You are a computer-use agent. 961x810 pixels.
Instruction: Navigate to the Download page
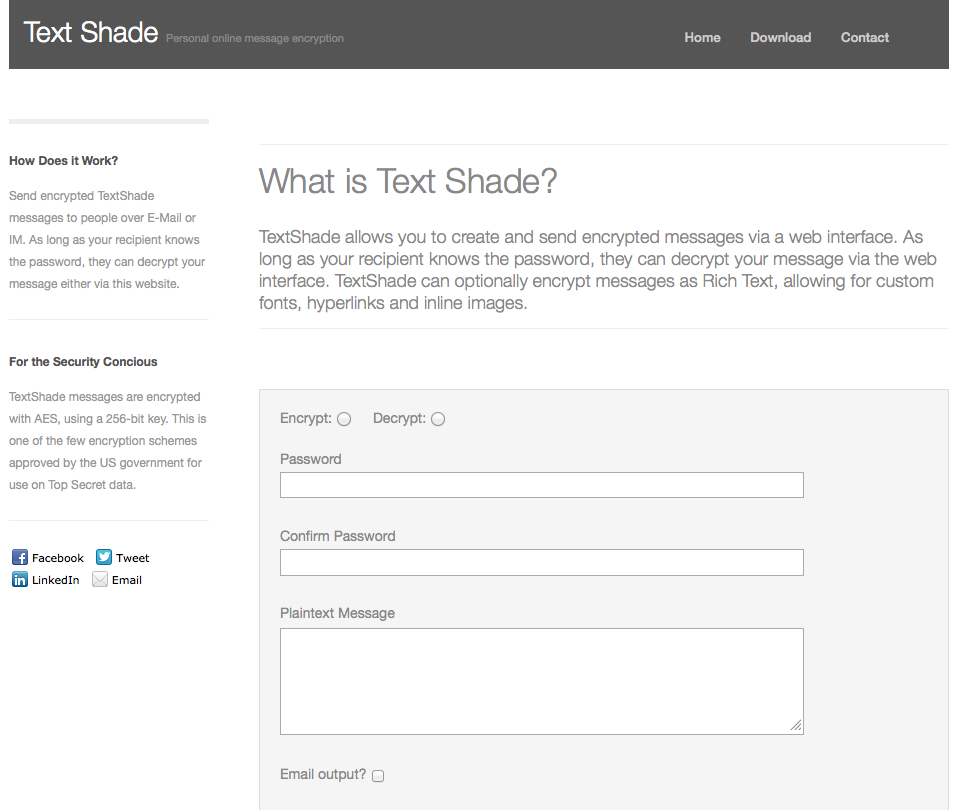[780, 37]
